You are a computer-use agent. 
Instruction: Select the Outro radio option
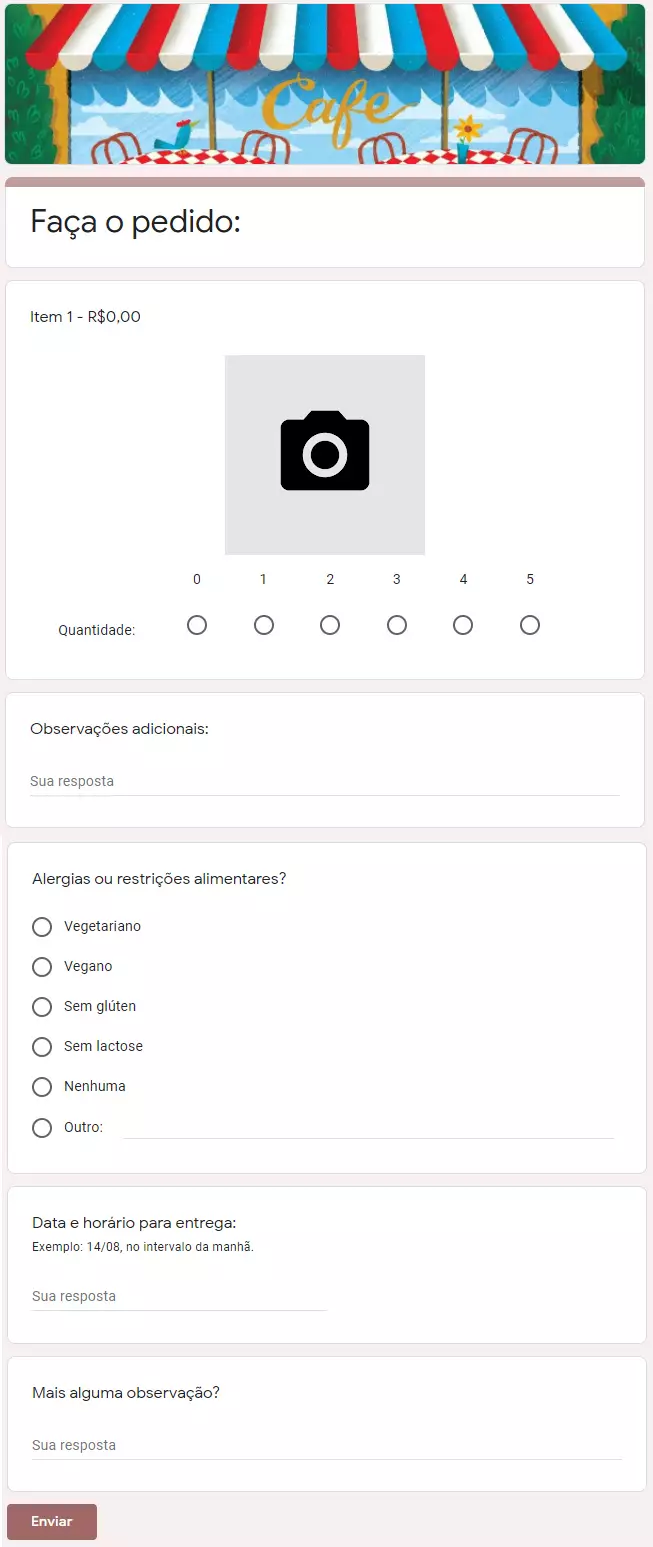(x=42, y=1128)
